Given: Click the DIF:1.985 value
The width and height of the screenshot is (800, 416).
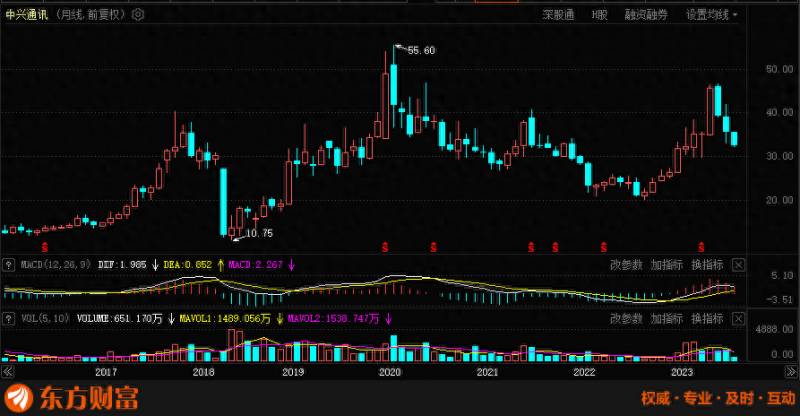Looking at the screenshot, I should click(x=122, y=265).
